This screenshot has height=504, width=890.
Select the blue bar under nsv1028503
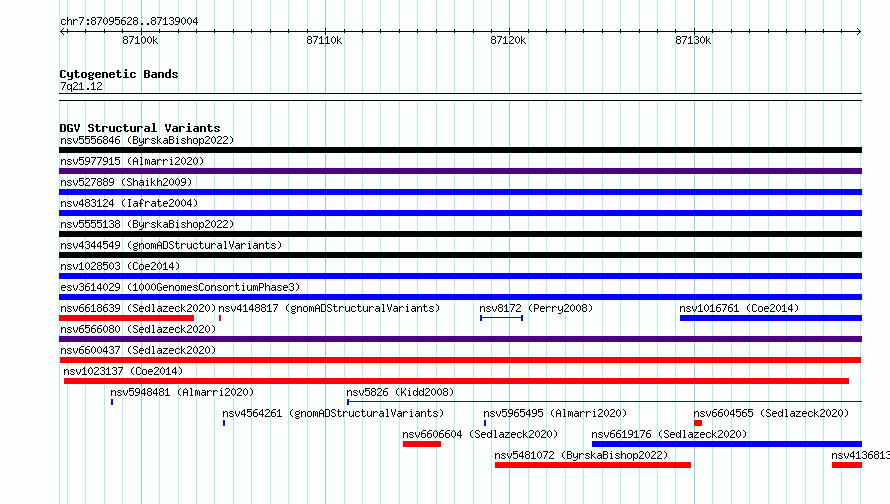pos(460,276)
